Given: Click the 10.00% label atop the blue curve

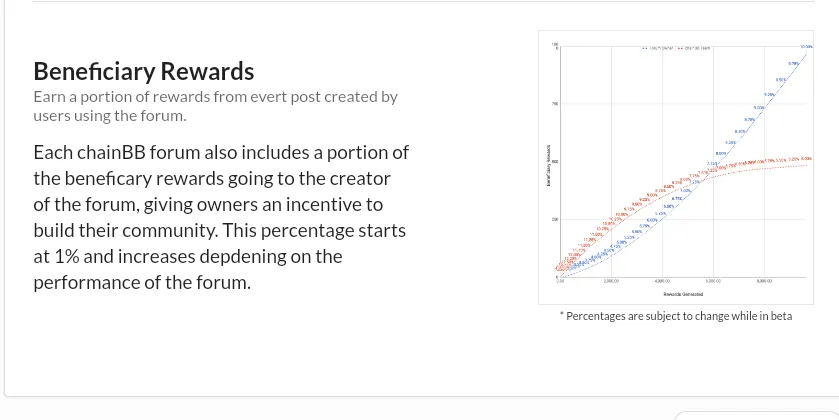Looking at the screenshot, I should tap(806, 47).
